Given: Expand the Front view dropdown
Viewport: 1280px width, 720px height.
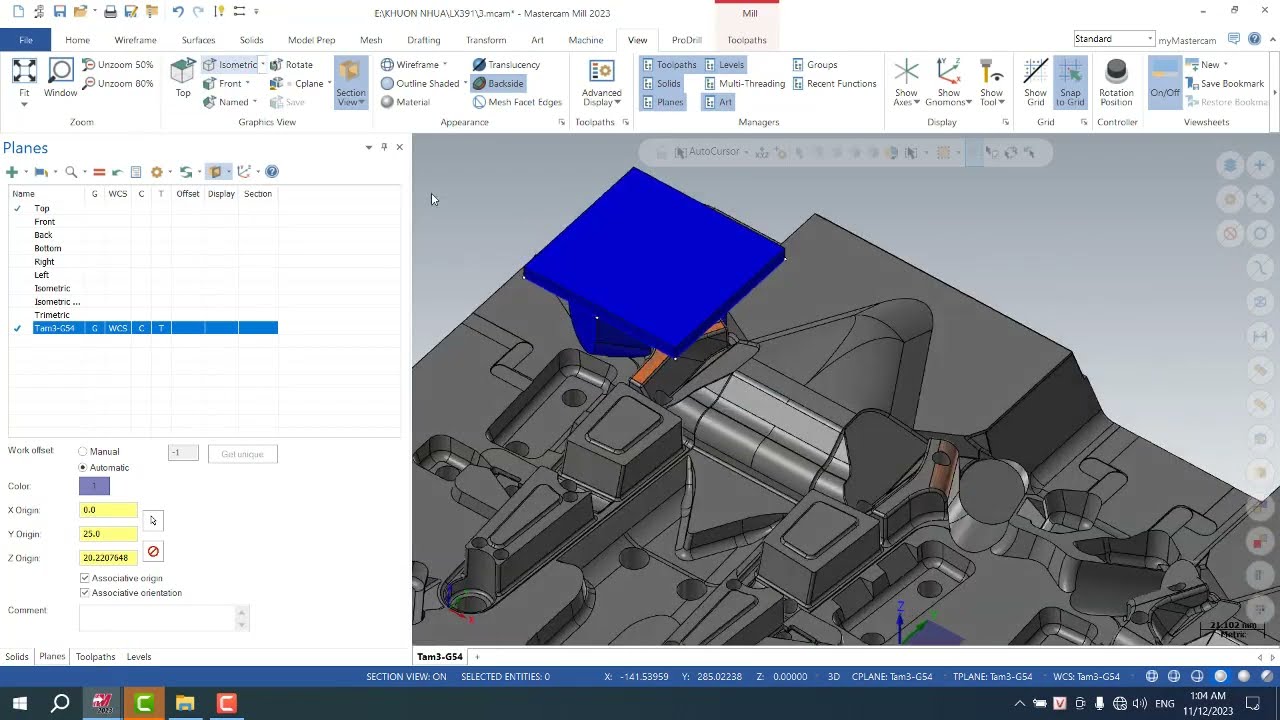Looking at the screenshot, I should (x=247, y=84).
